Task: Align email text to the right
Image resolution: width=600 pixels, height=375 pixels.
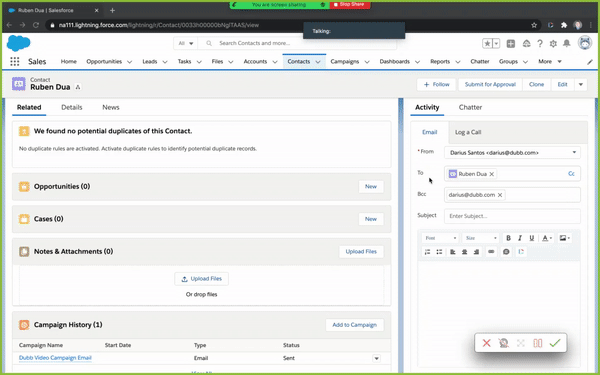Action: 476,251
